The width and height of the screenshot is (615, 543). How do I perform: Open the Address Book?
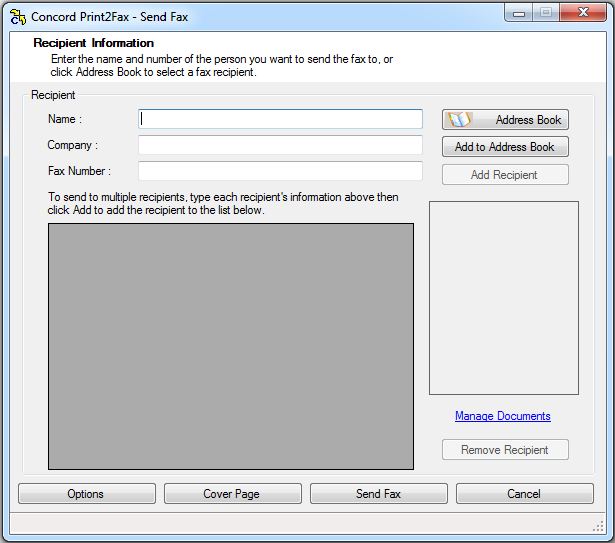505,120
